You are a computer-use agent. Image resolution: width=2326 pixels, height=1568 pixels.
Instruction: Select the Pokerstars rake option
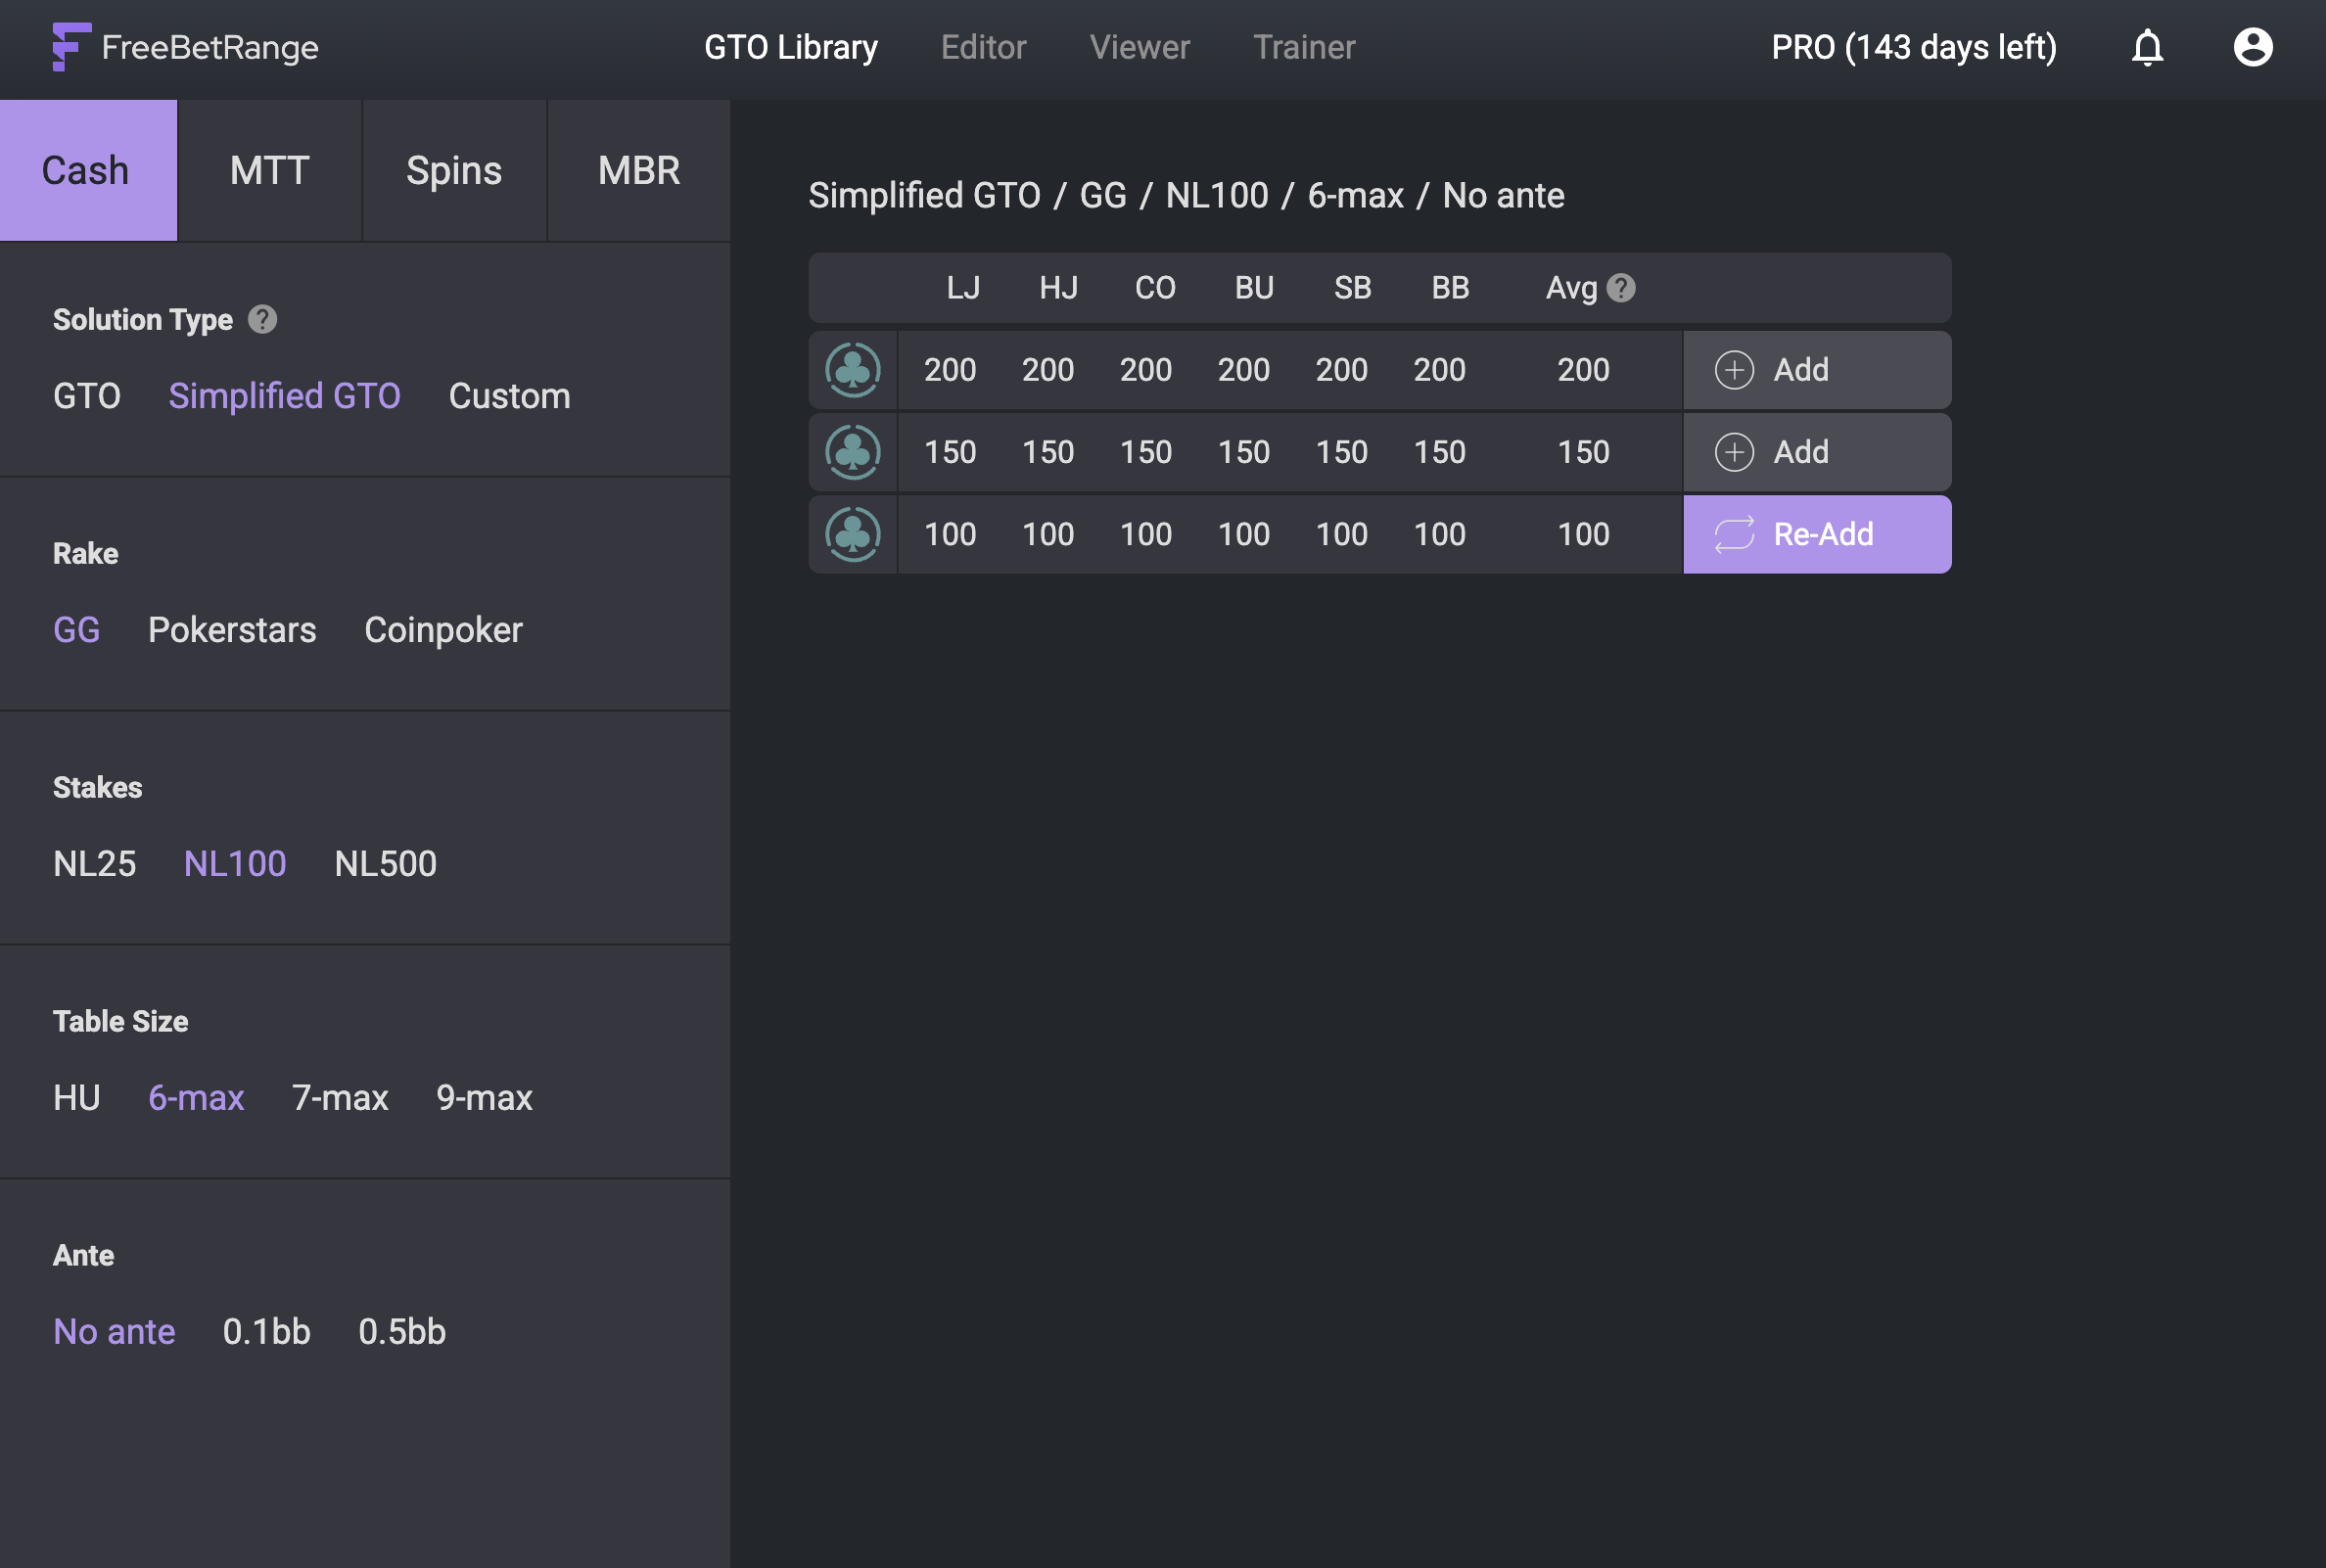tap(232, 630)
